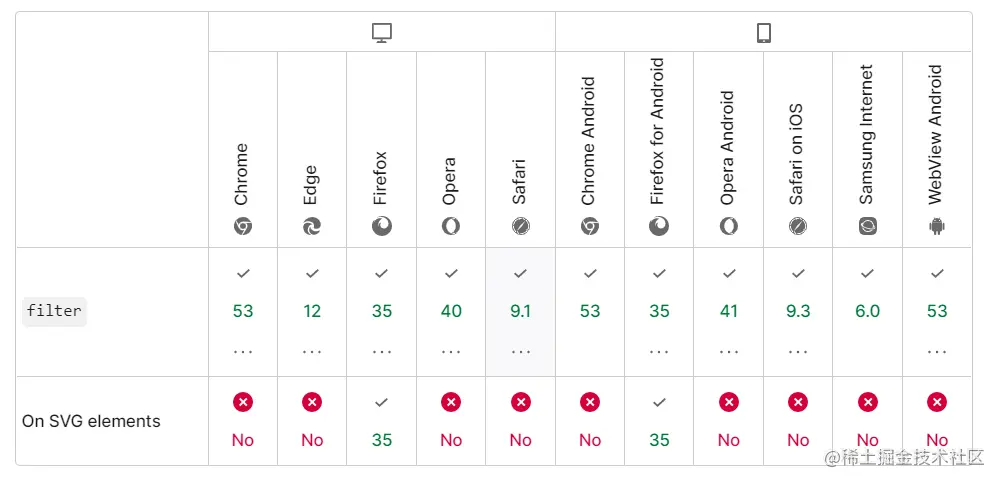Image resolution: width=1001 pixels, height=484 pixels.
Task: Click the Safari desktop browser icon
Action: click(x=520, y=227)
